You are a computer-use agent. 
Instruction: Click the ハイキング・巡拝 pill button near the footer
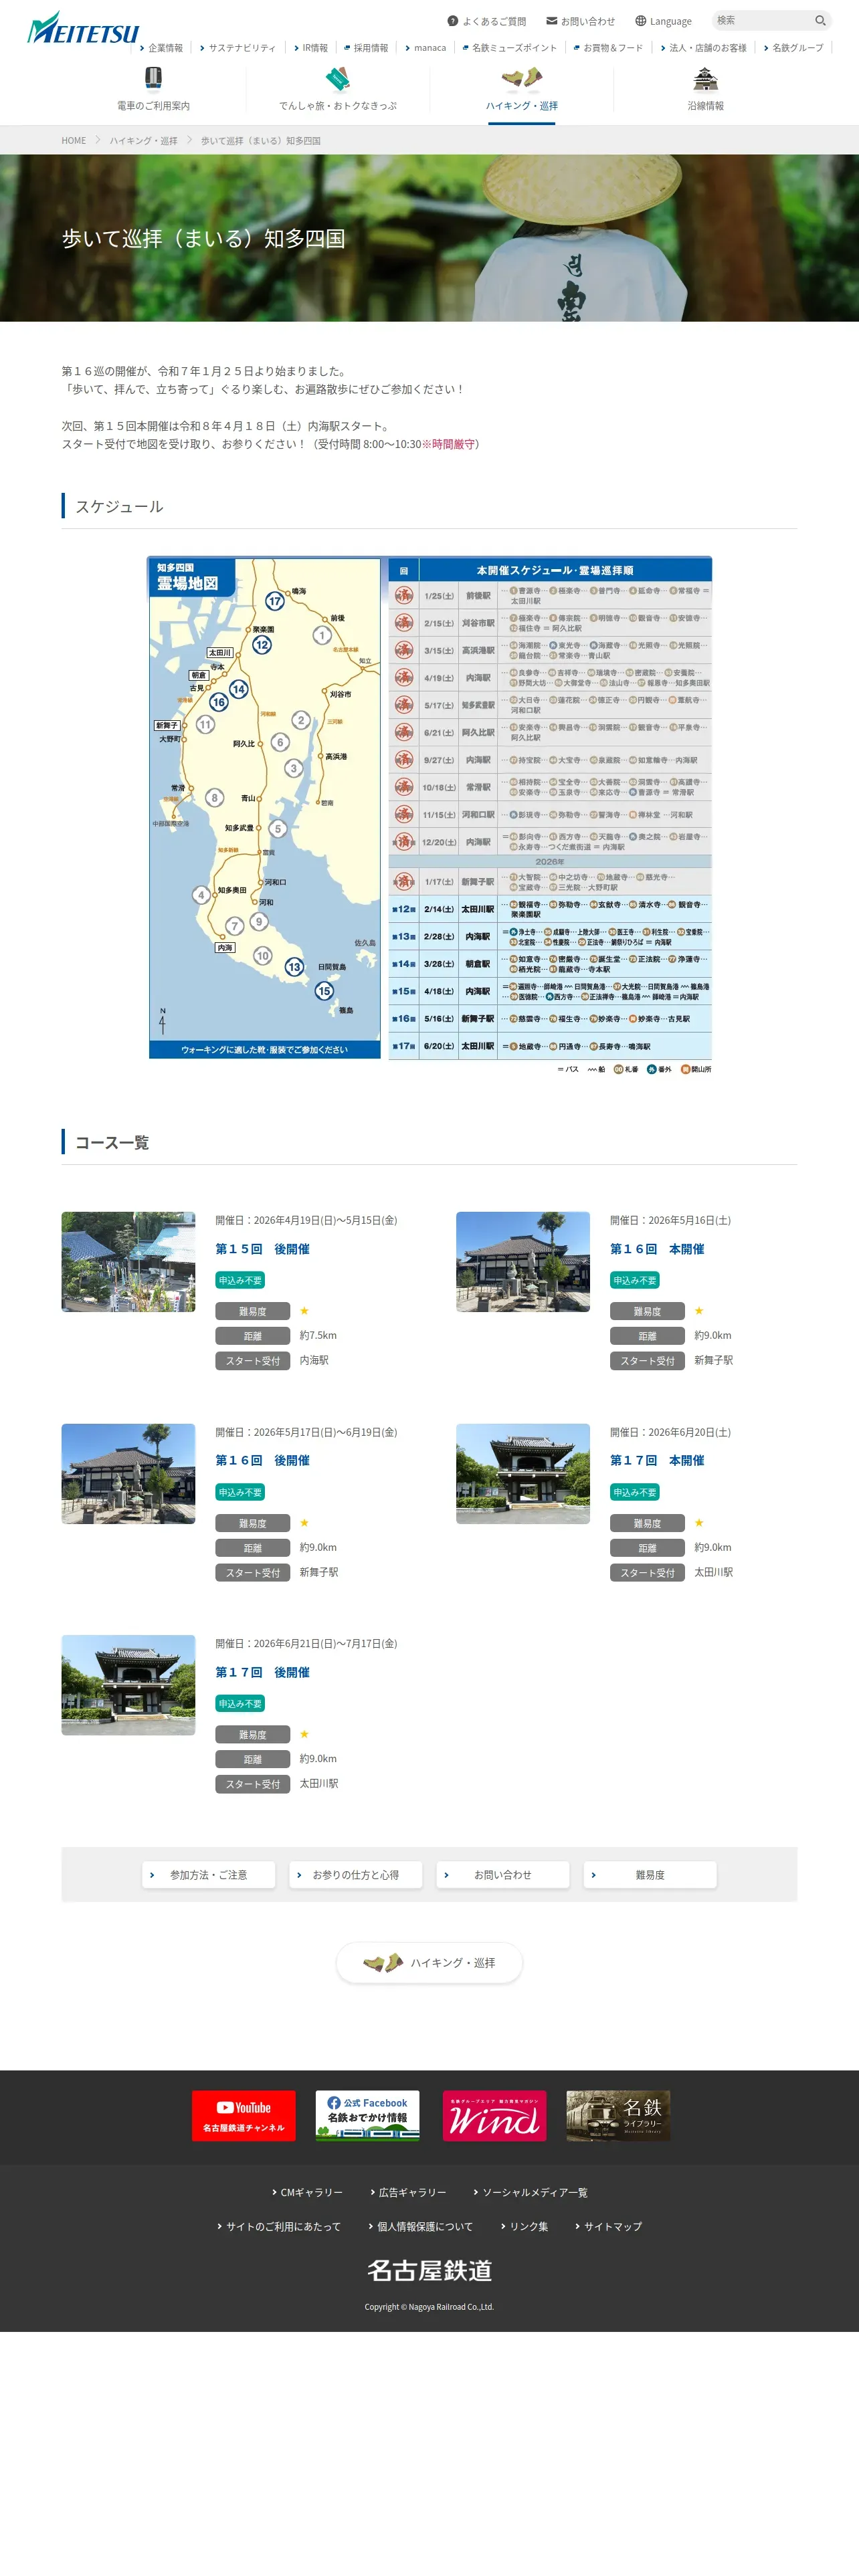point(429,1963)
